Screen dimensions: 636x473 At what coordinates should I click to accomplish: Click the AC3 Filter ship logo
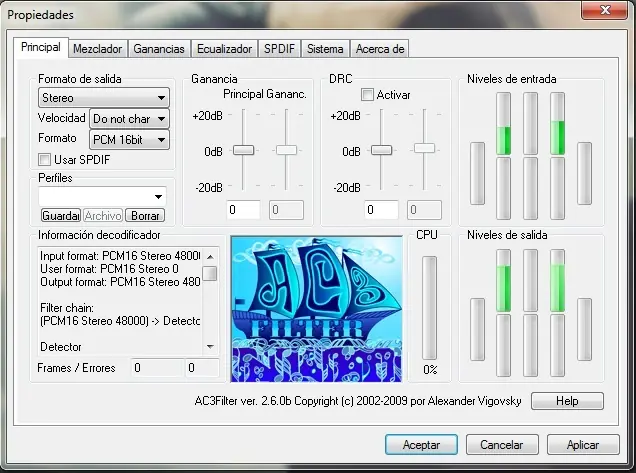[x=317, y=309]
